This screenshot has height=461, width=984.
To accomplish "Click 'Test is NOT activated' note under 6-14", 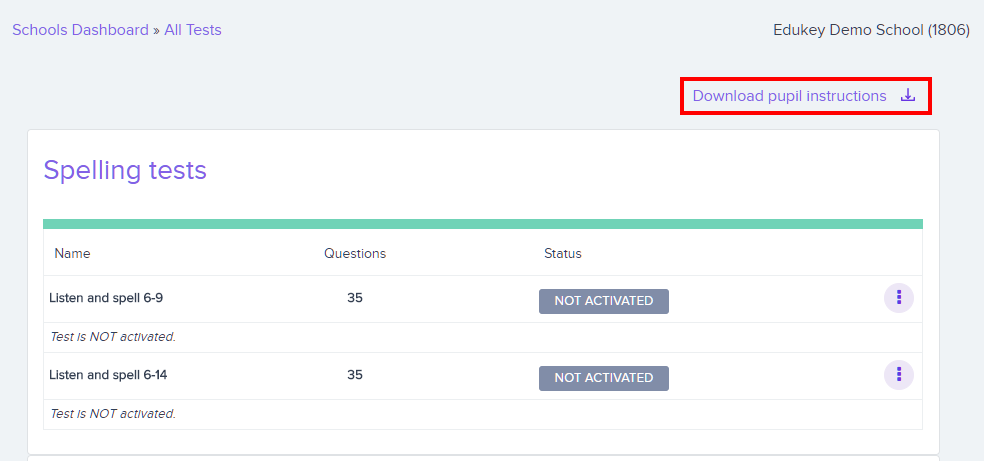I will (113, 414).
